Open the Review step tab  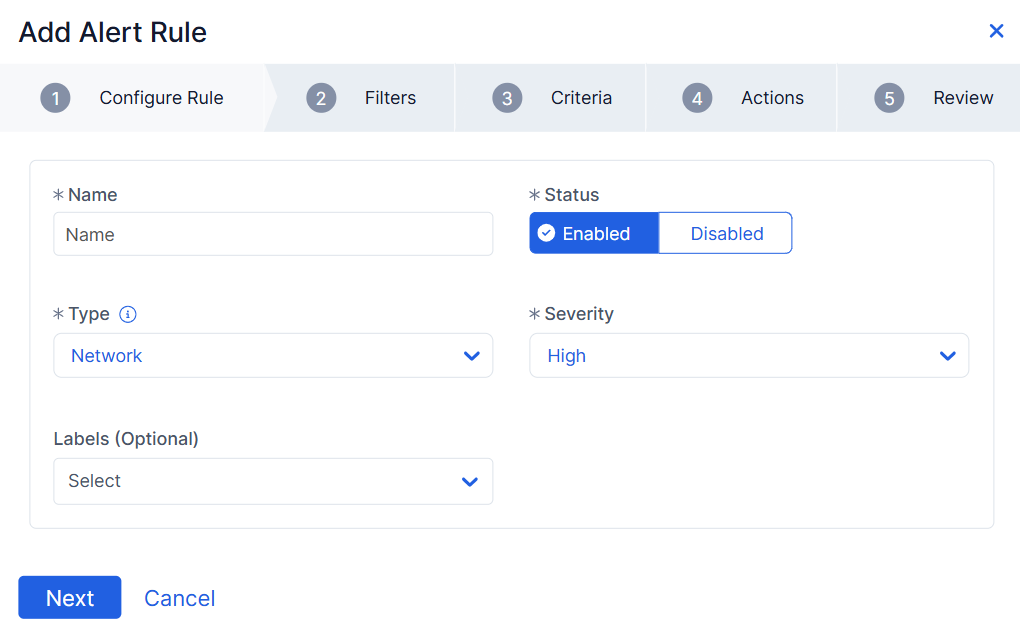[962, 98]
